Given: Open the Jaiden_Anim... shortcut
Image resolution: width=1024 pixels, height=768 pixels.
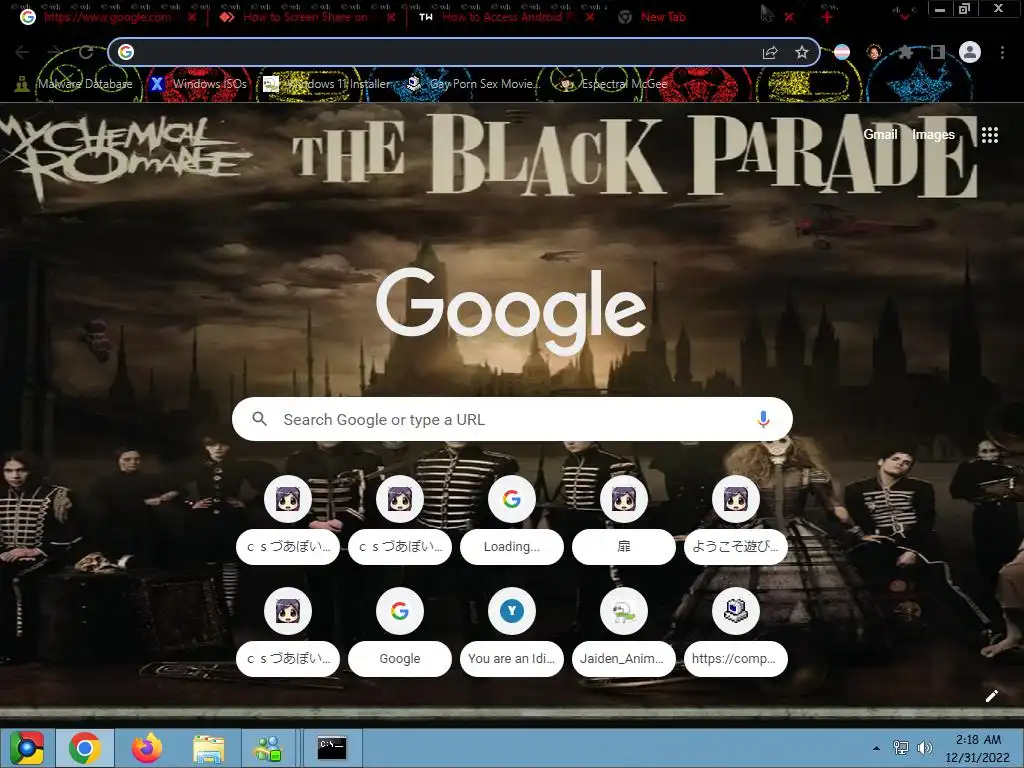Looking at the screenshot, I should (624, 631).
